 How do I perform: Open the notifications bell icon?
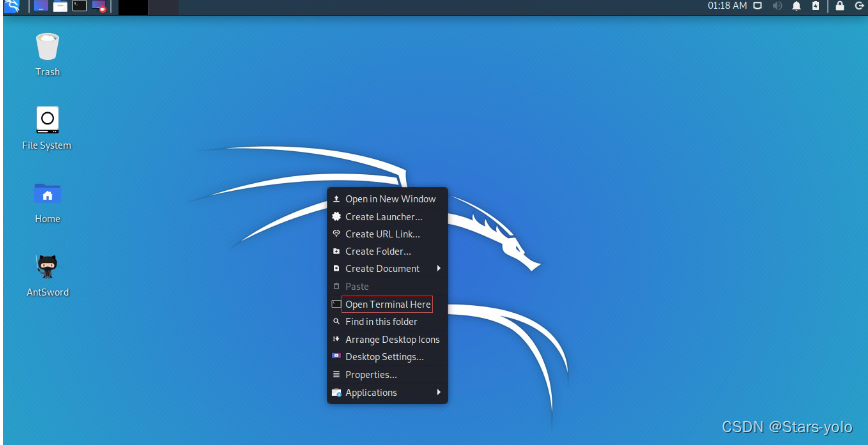point(796,6)
